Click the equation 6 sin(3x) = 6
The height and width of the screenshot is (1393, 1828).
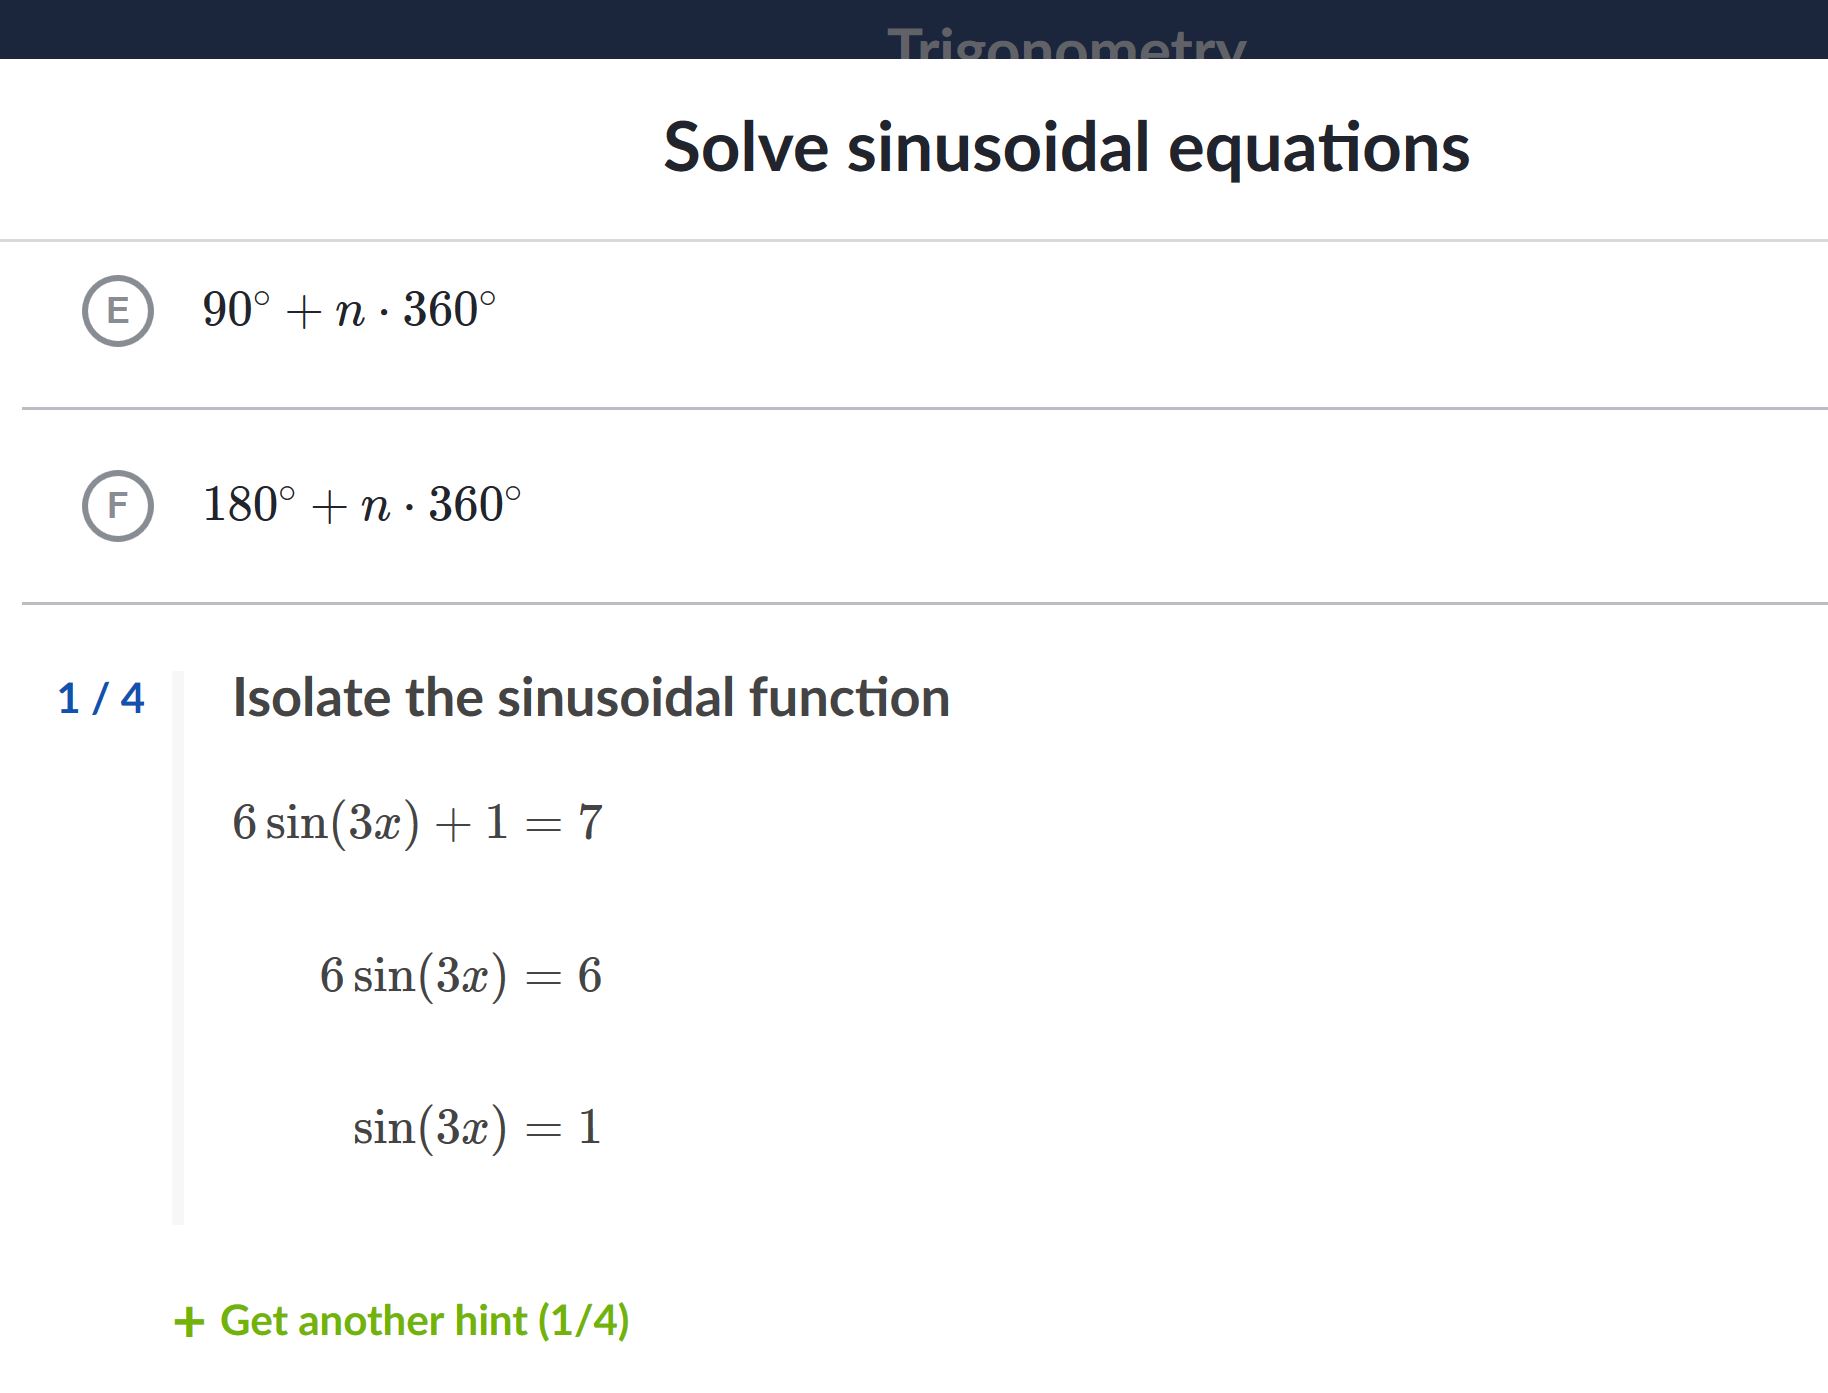[x=461, y=976]
